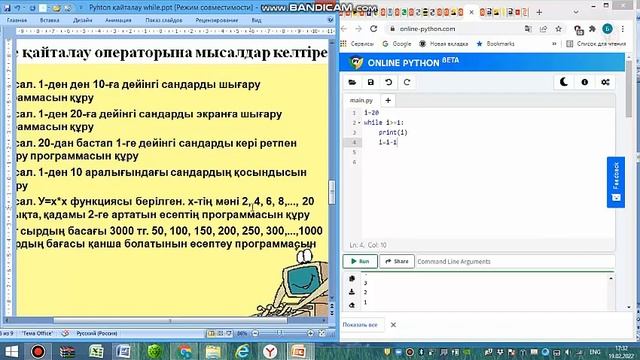The image size is (640, 360).
Task: Open the Chrome three-dot menu
Action: click(623, 29)
